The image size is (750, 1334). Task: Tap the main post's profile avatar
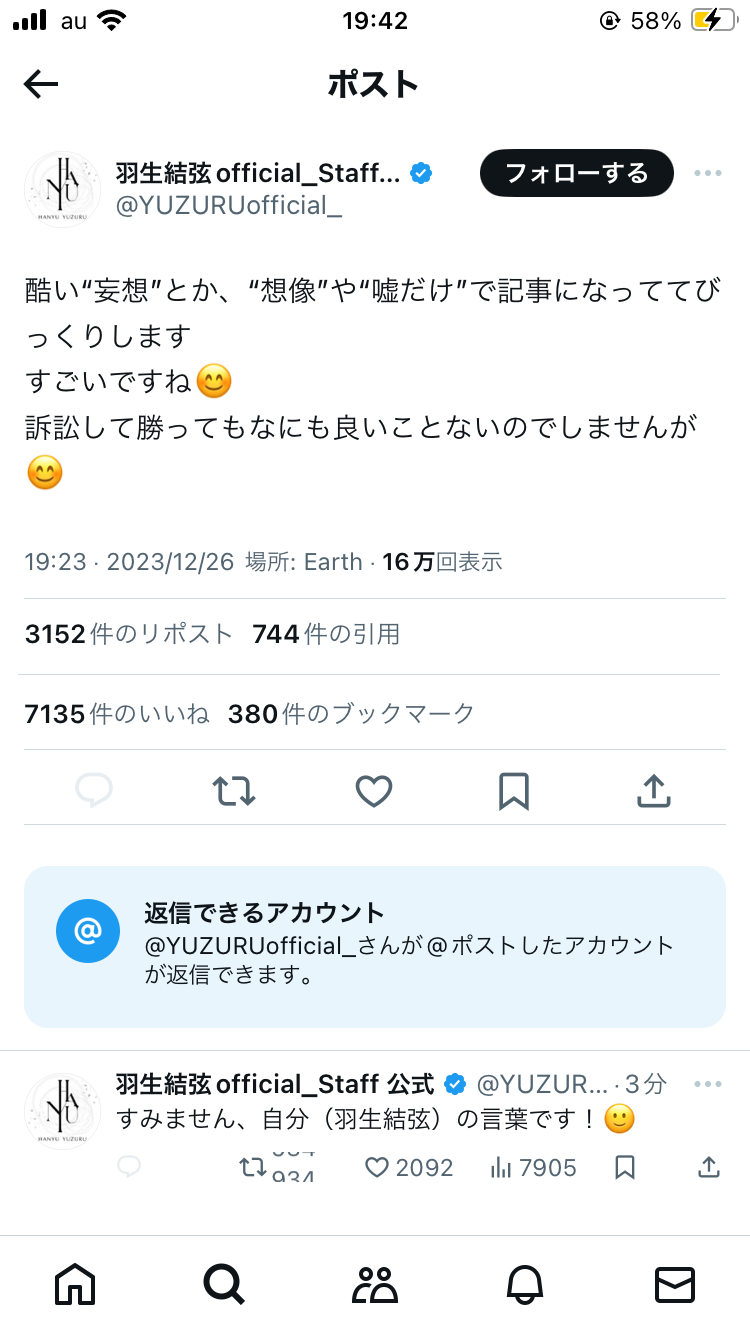coord(62,189)
